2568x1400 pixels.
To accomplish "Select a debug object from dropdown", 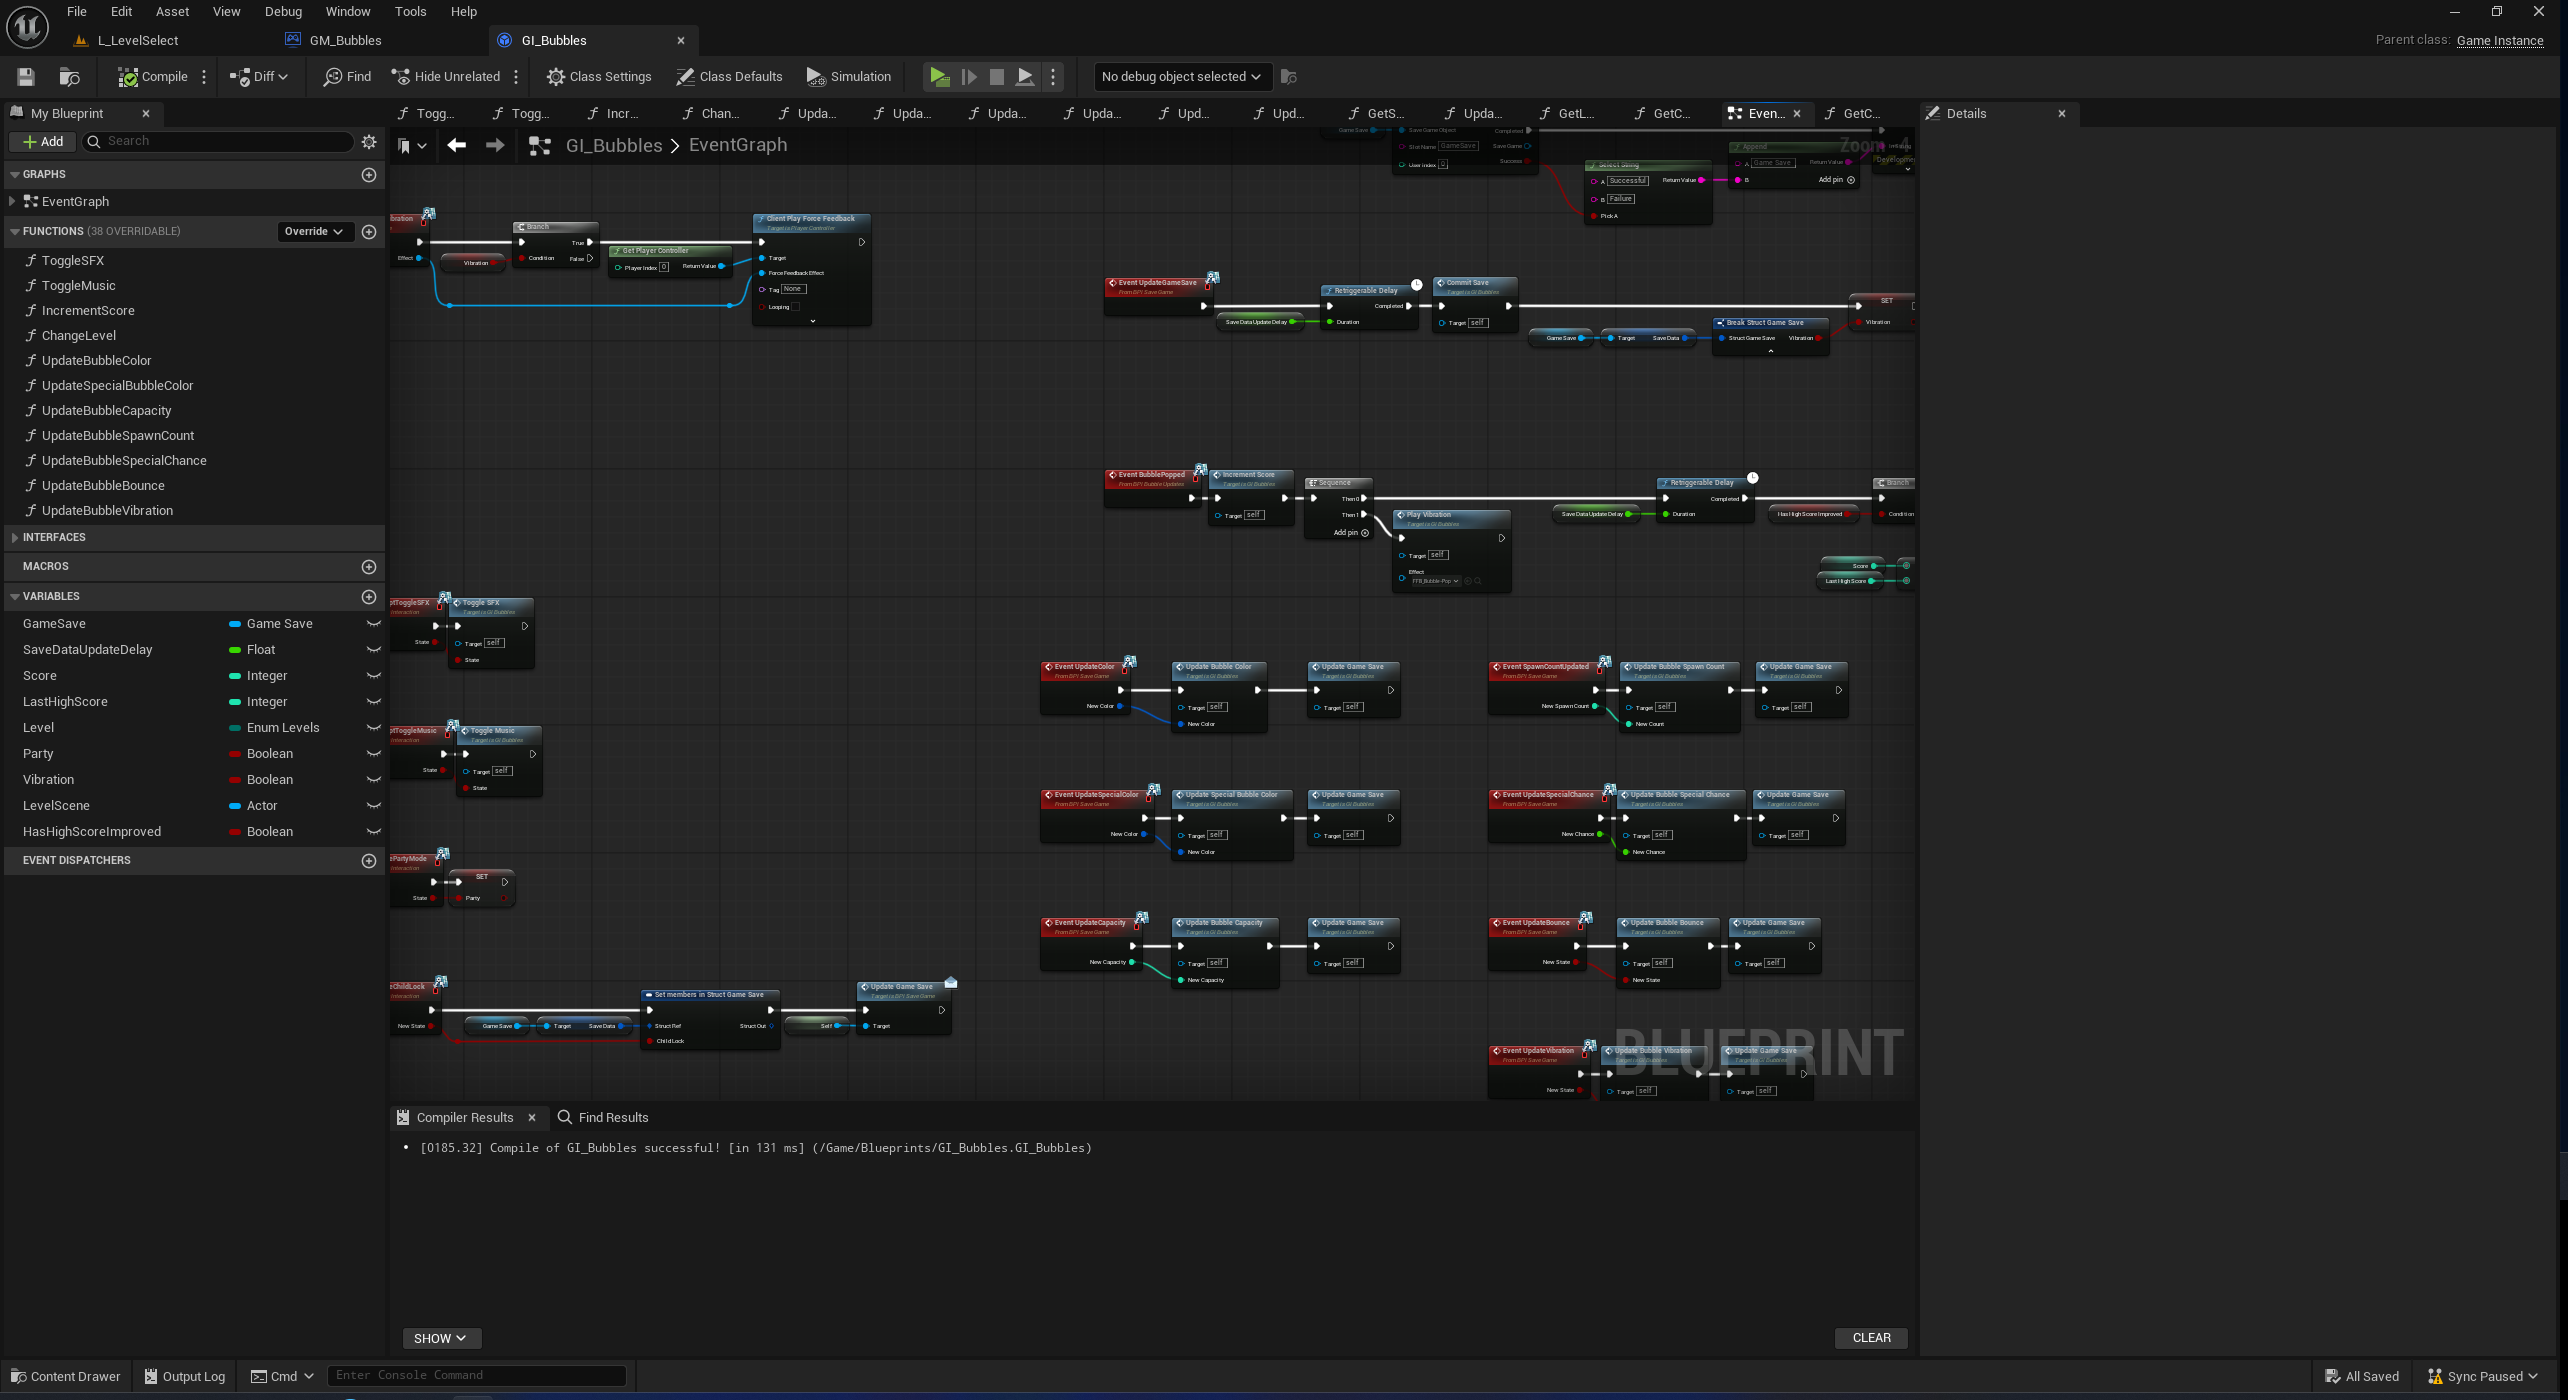I will click(x=1181, y=77).
